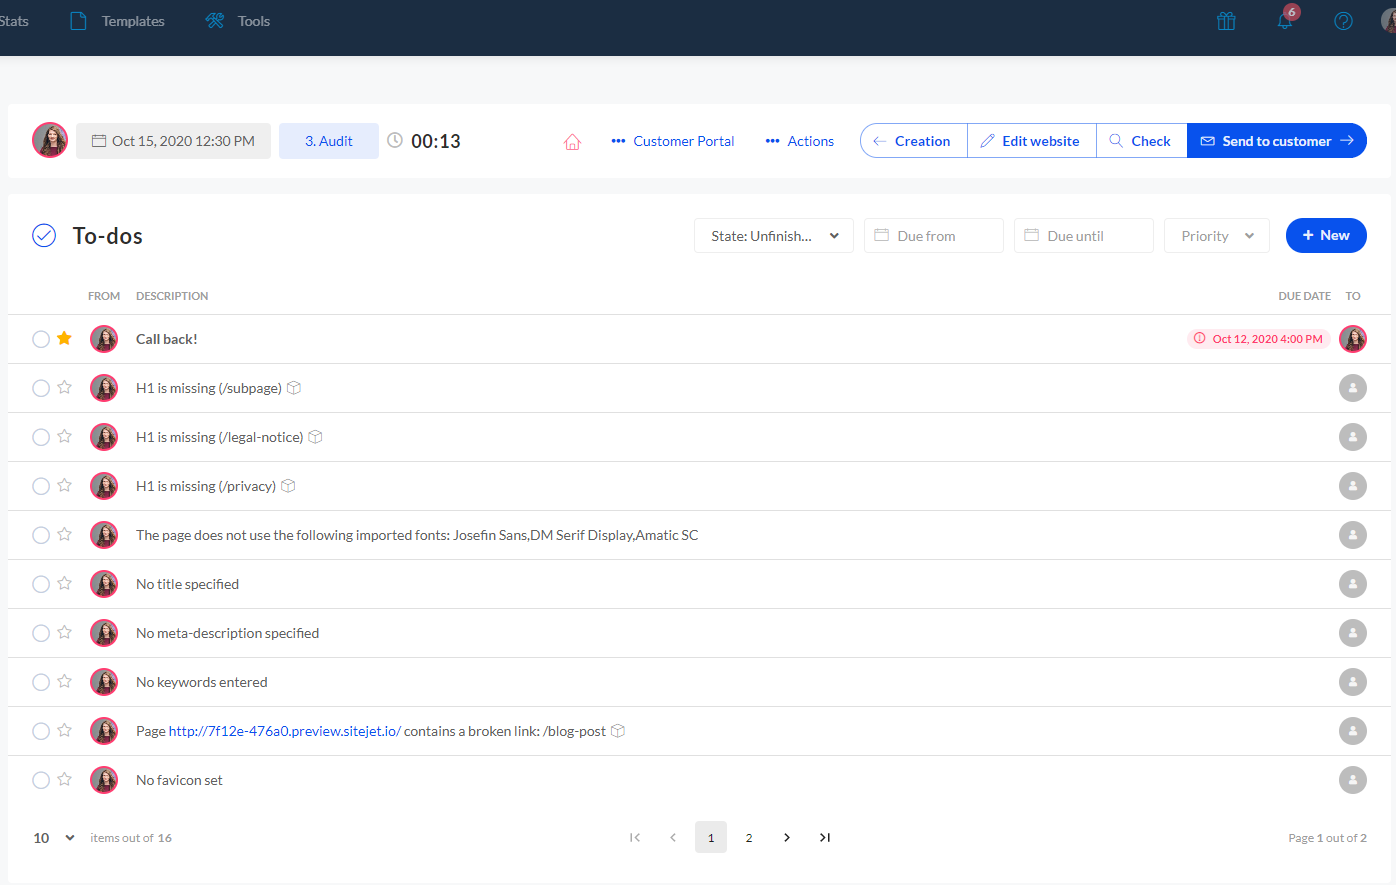
Task: Expand the State: Unfinished filter dropdown
Action: (x=773, y=236)
